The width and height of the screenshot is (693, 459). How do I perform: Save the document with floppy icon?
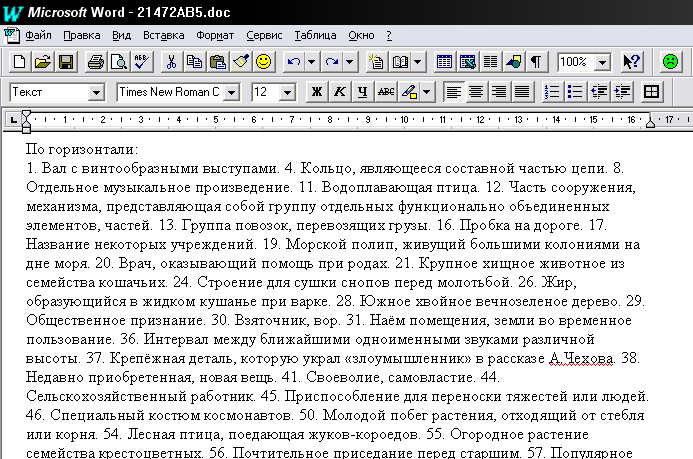[66, 62]
